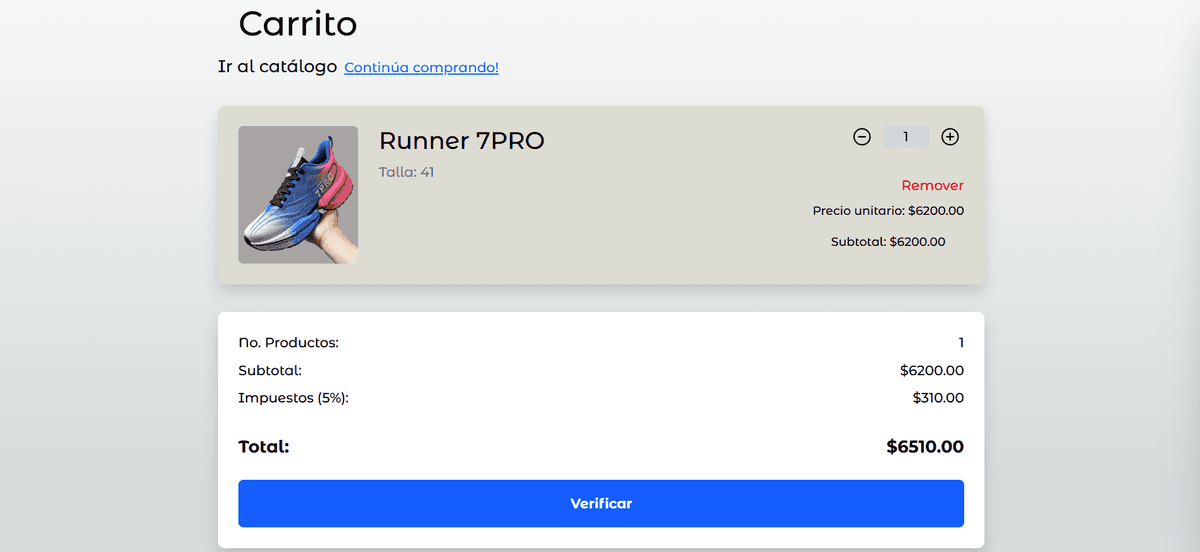This screenshot has height=552, width=1200.
Task: Click the $310.00 tax amount
Action: click(x=938, y=398)
